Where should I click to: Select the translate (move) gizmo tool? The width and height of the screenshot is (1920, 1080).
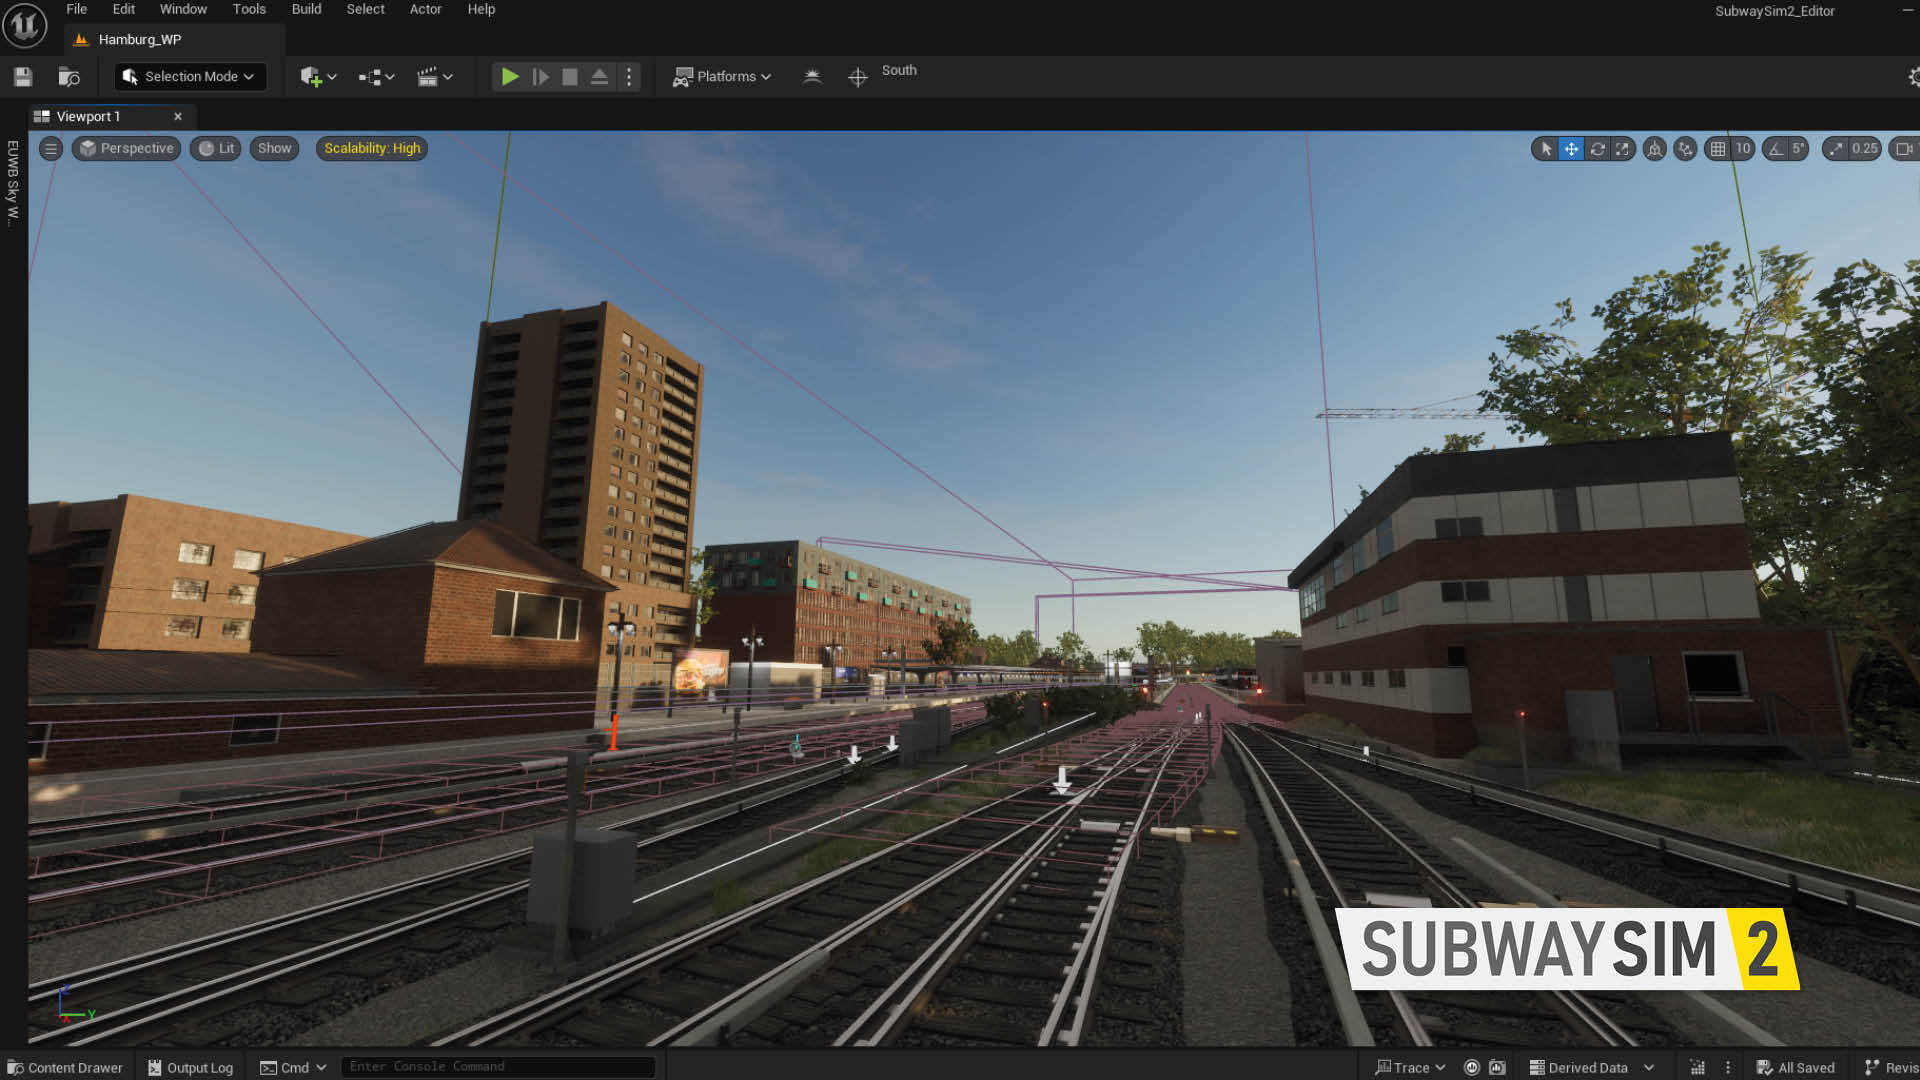tap(1571, 149)
